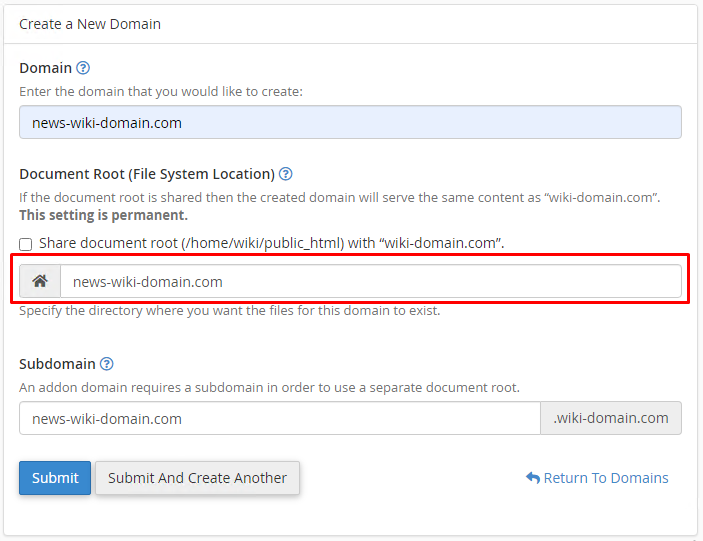Click the help icon beside Domain label
The width and height of the screenshot is (703, 541).
pyautogui.click(x=83, y=68)
